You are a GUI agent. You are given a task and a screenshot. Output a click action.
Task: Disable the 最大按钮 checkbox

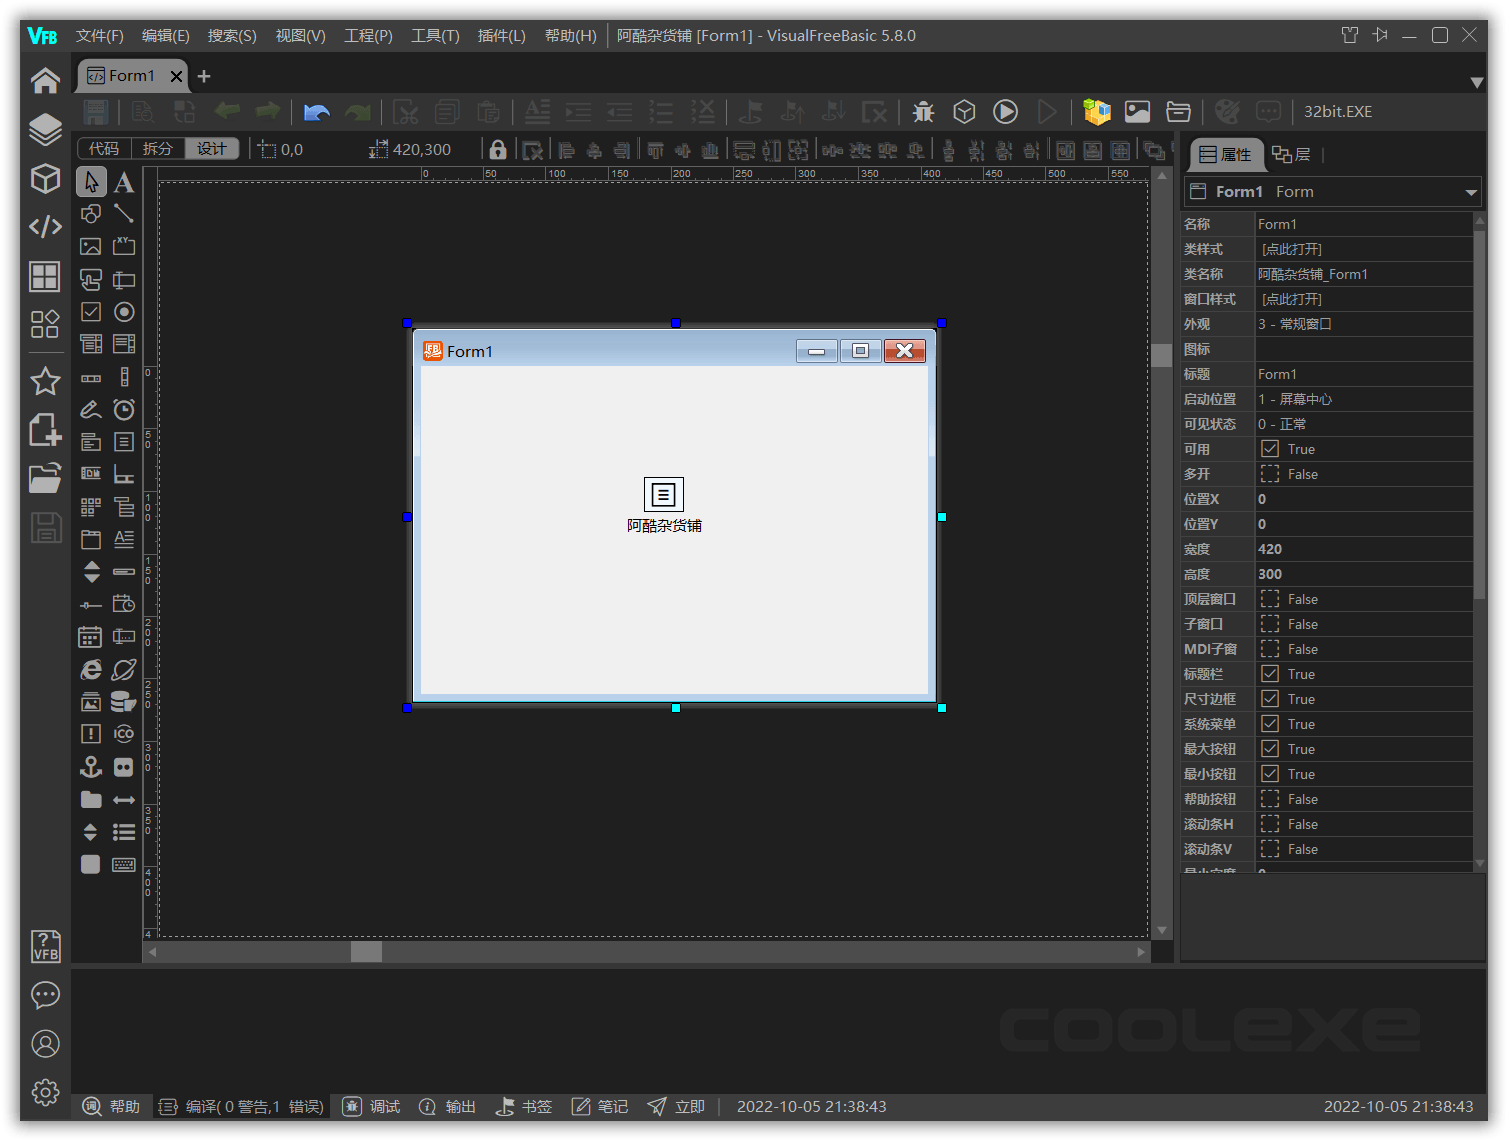(x=1269, y=748)
